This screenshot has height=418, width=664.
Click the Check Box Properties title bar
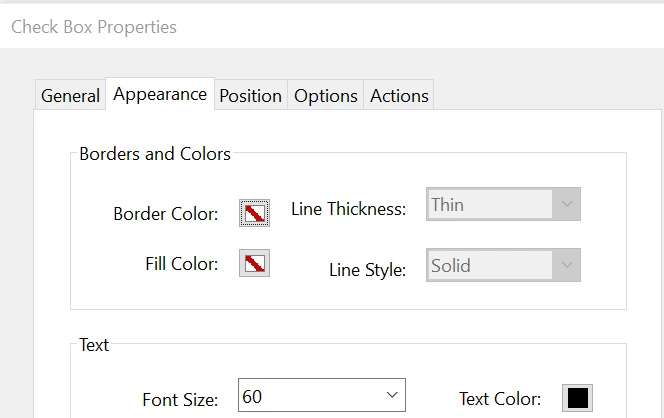pos(94,27)
